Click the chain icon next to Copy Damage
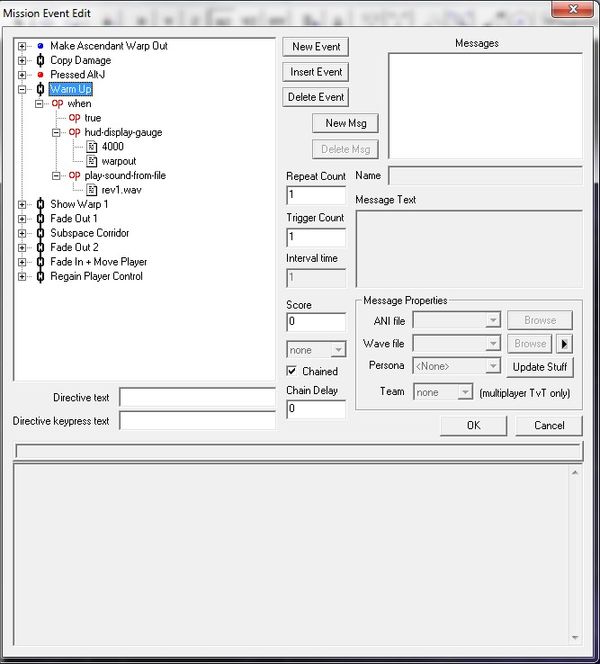This screenshot has width=600, height=664. pos(40,60)
